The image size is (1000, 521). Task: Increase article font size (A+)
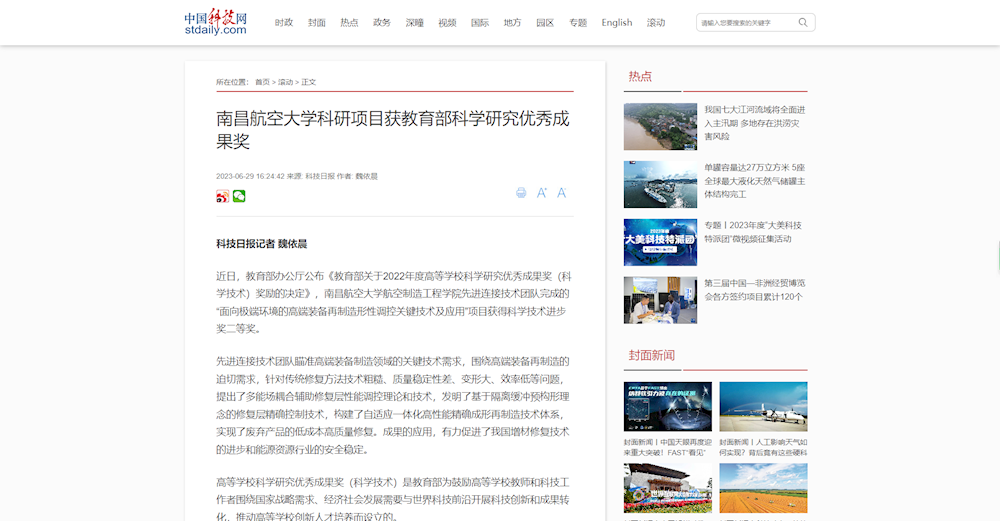point(542,193)
